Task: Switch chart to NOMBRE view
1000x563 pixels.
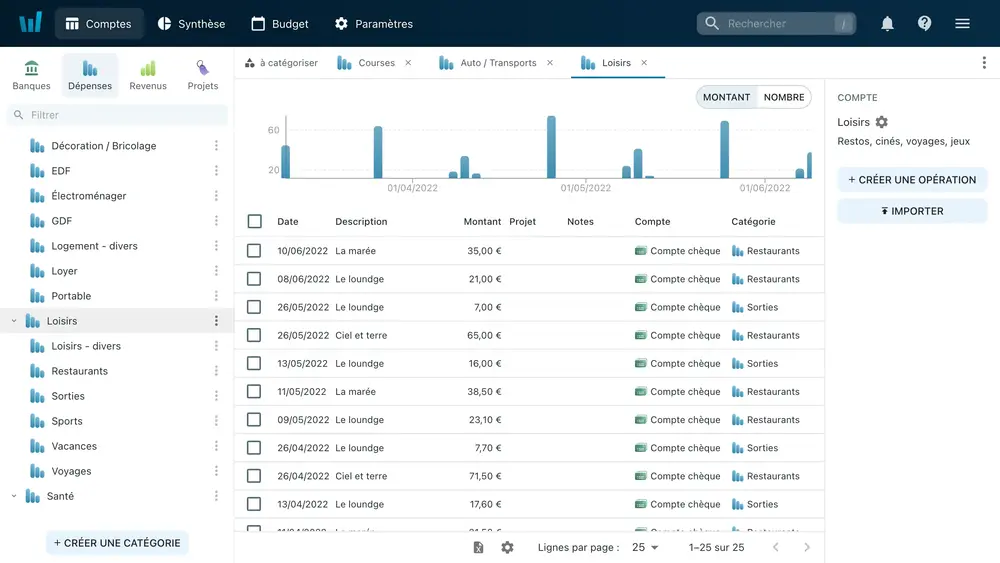Action: (x=784, y=97)
